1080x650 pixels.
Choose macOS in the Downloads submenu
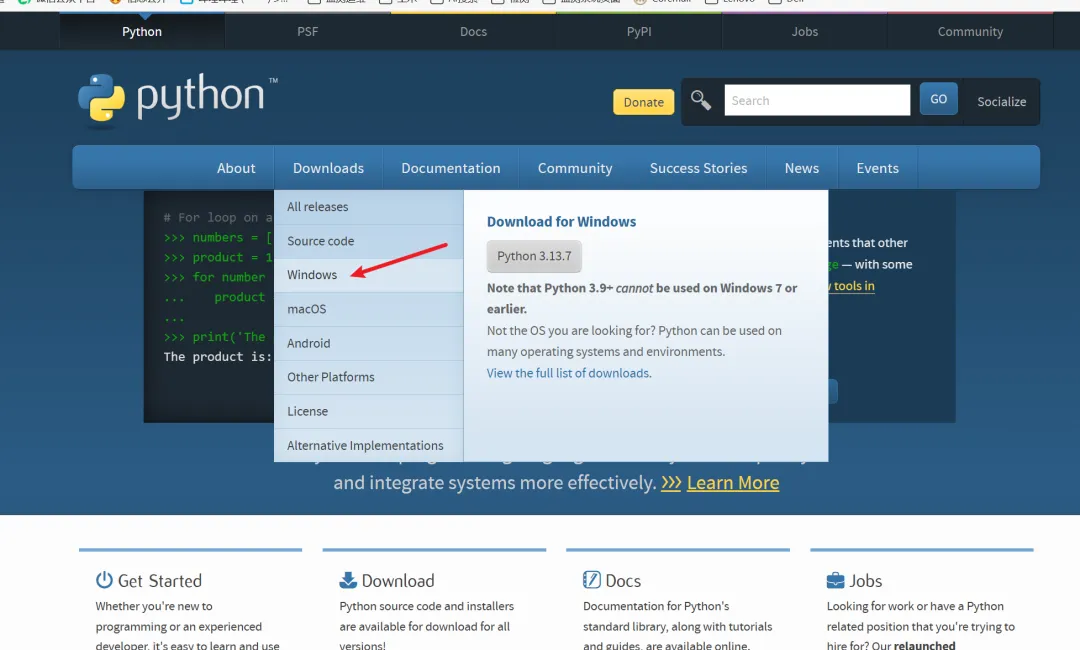pos(368,309)
